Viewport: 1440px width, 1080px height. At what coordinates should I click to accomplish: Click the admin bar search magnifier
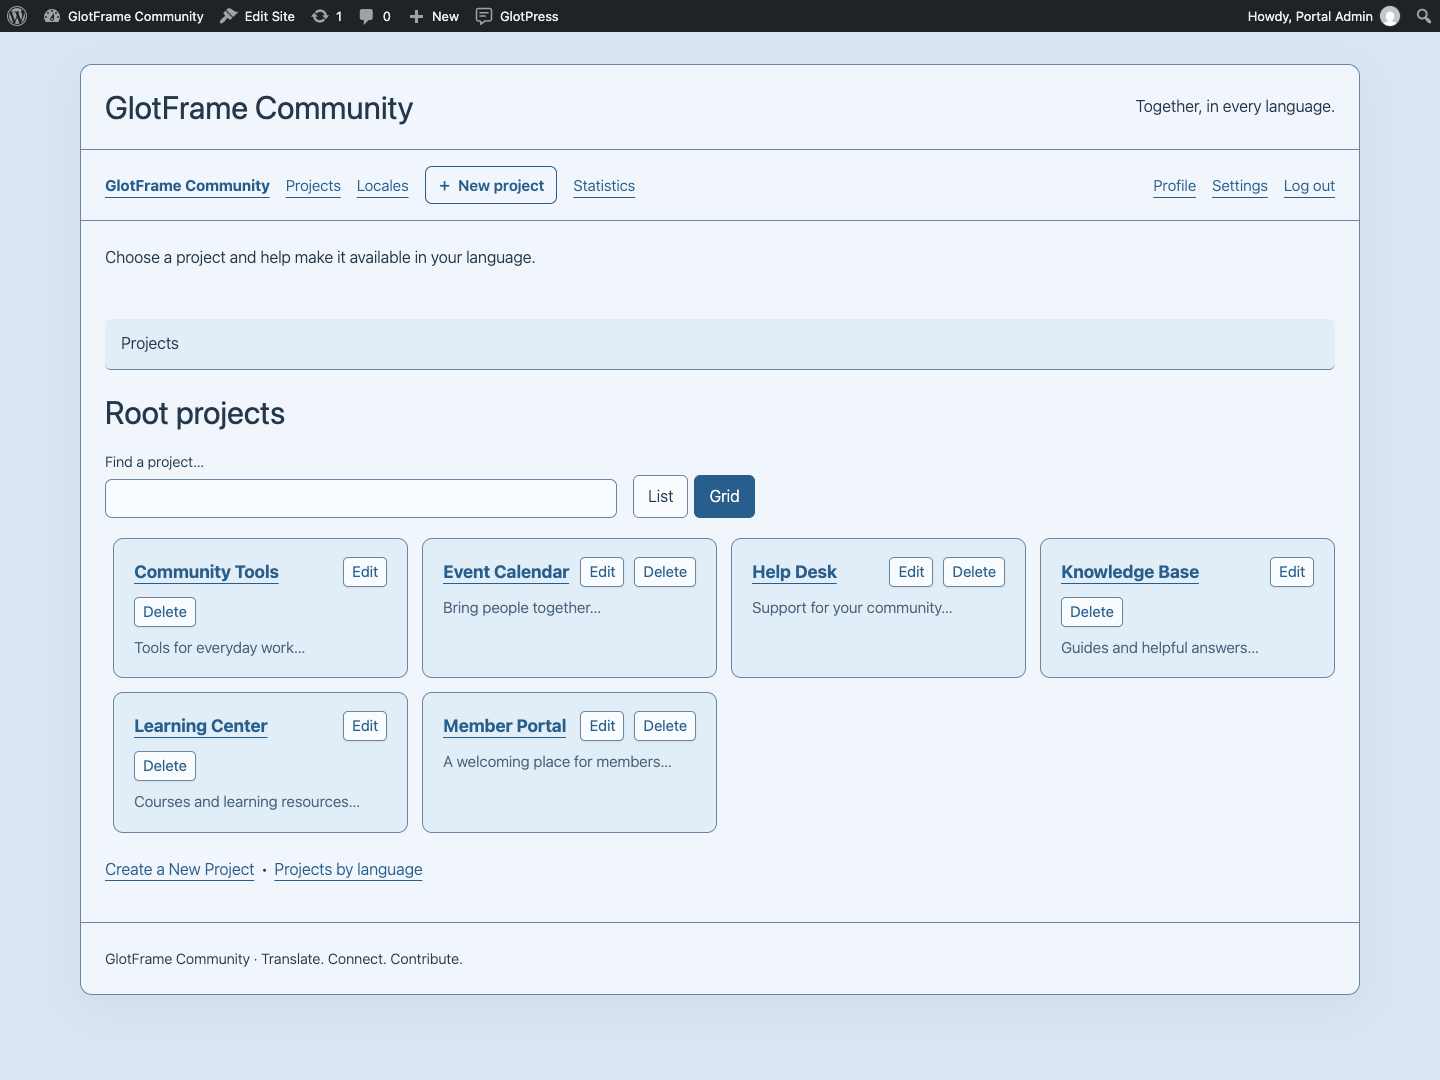1424,16
